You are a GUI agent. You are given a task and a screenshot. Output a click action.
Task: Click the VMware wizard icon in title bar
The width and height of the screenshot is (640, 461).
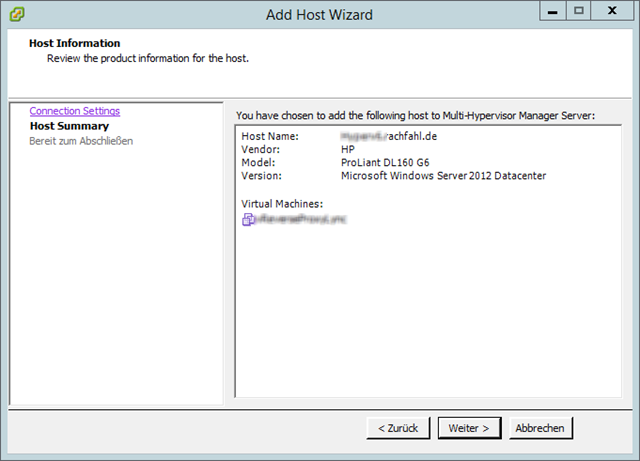point(17,14)
